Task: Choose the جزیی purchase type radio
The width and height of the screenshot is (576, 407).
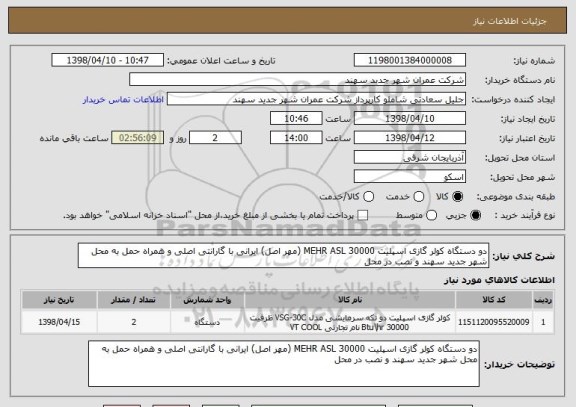Action: (x=475, y=216)
